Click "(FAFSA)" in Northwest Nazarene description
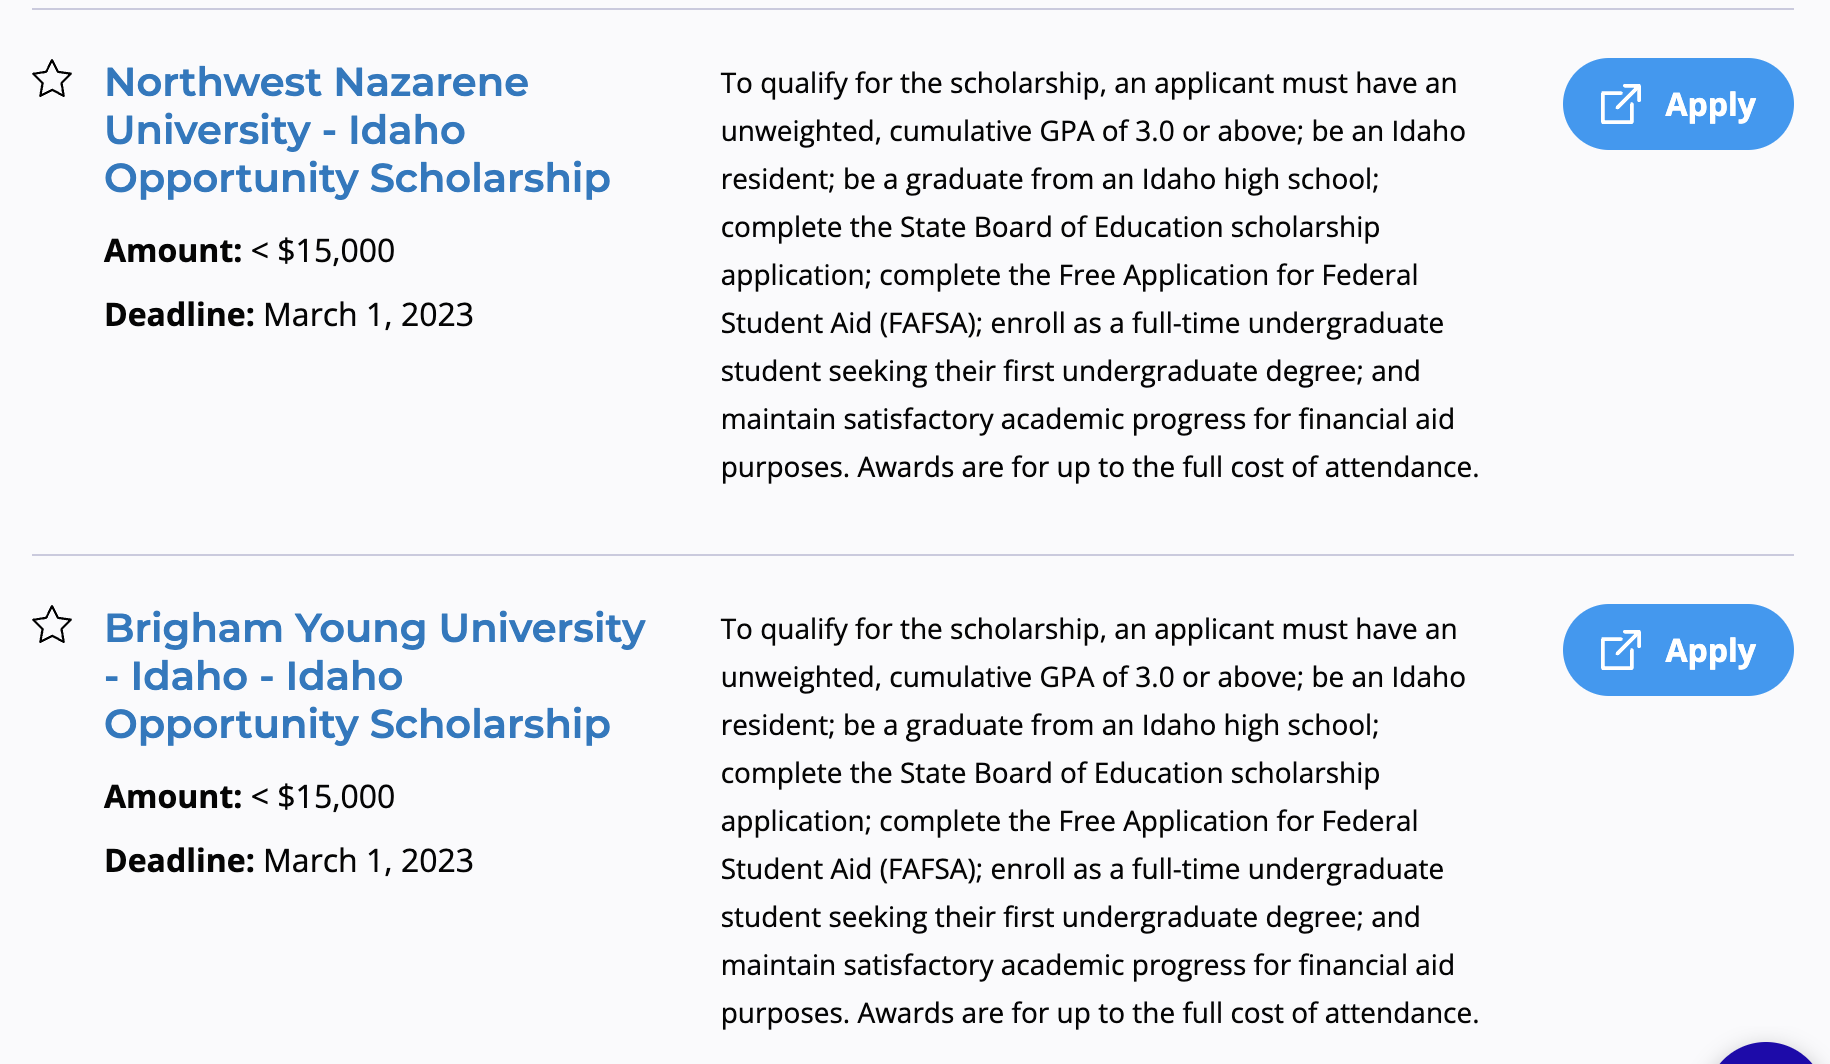The width and height of the screenshot is (1830, 1064). point(931,323)
